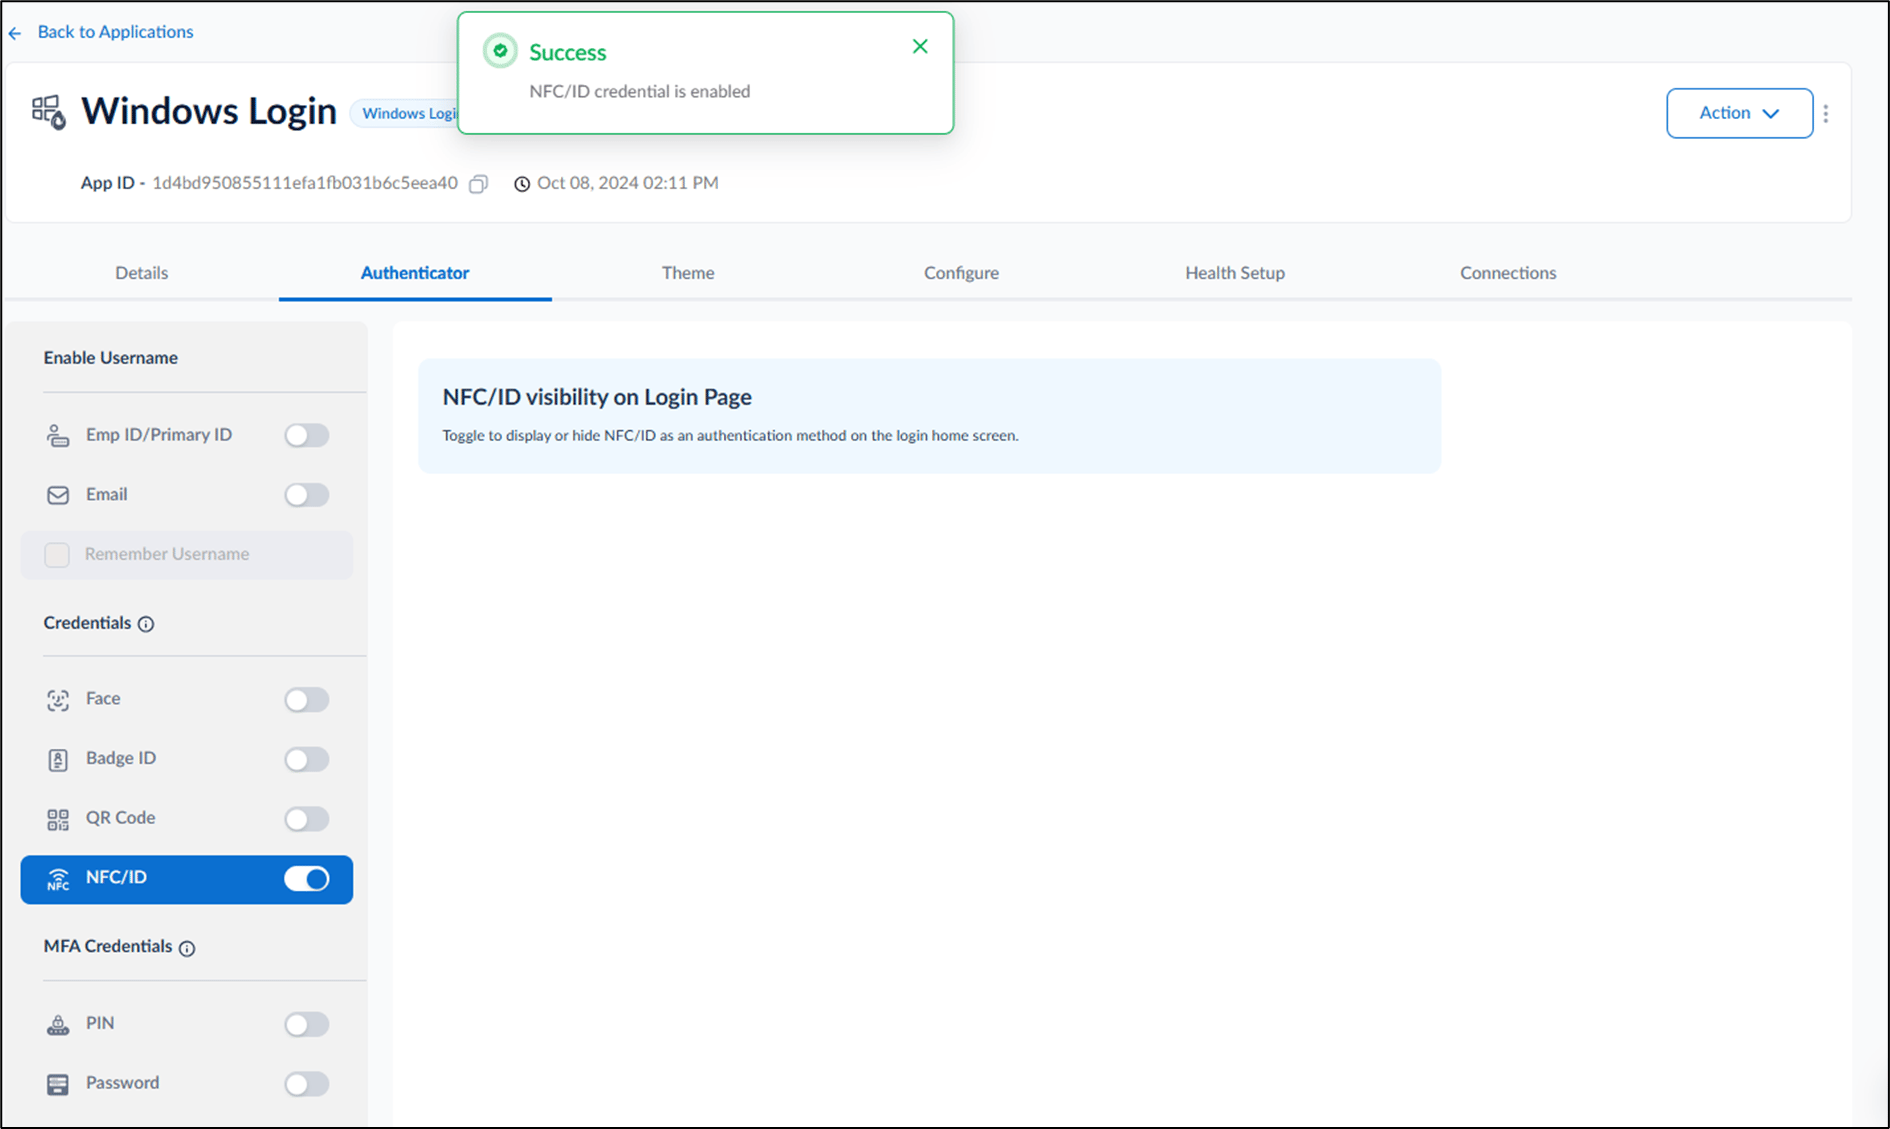Open the Authenticator tab
The image size is (1890, 1129).
415,272
